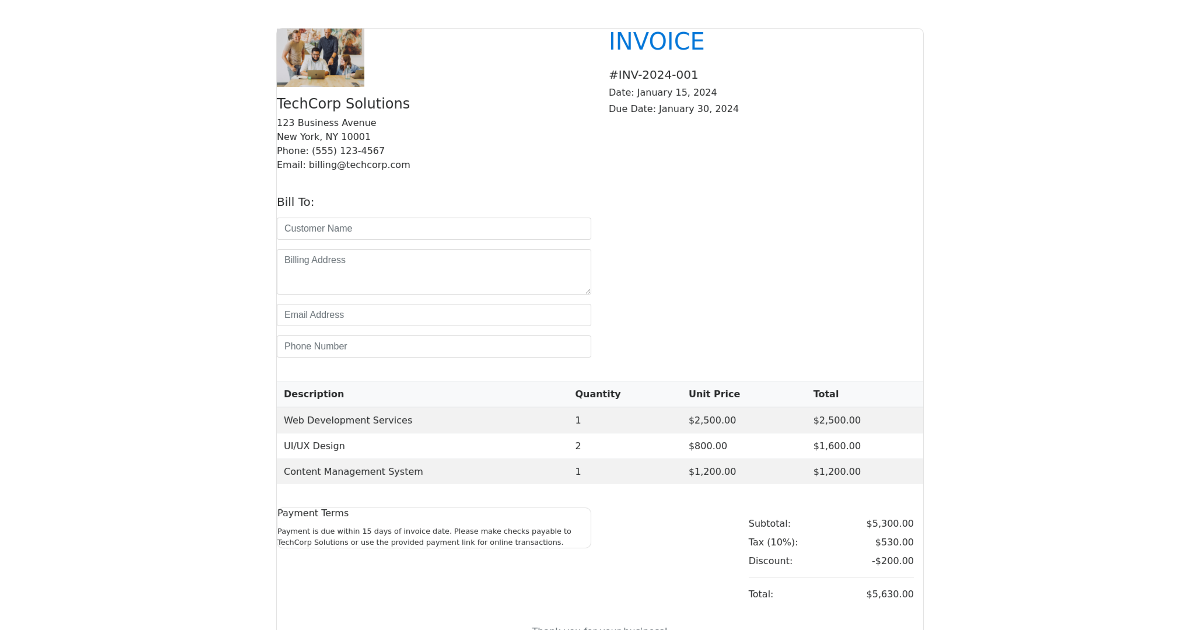Screen dimensions: 1200x630
Task: Click invoice number #INV-2024-001
Action: pos(653,75)
